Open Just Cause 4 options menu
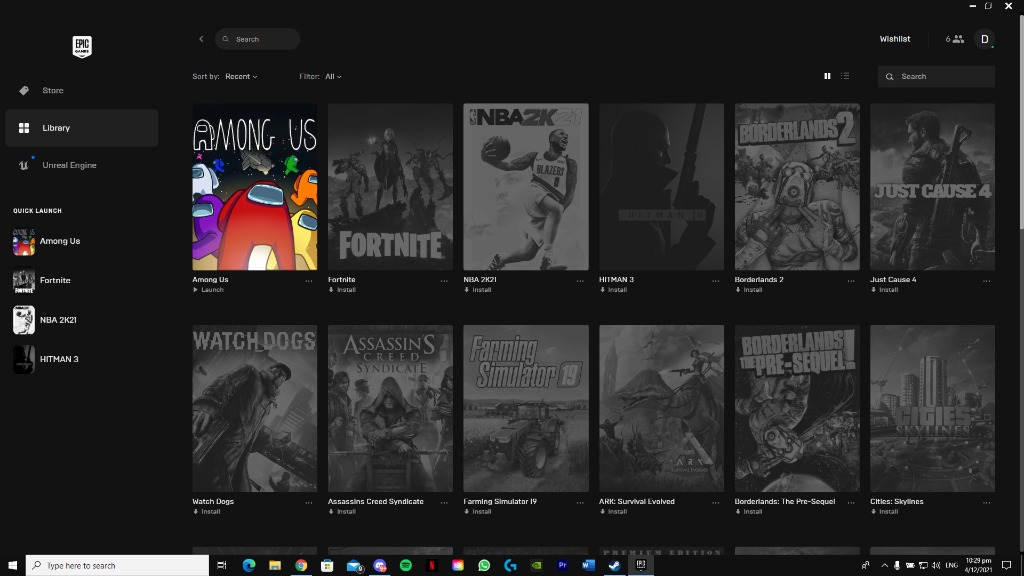This screenshot has width=1024, height=576. [987, 281]
